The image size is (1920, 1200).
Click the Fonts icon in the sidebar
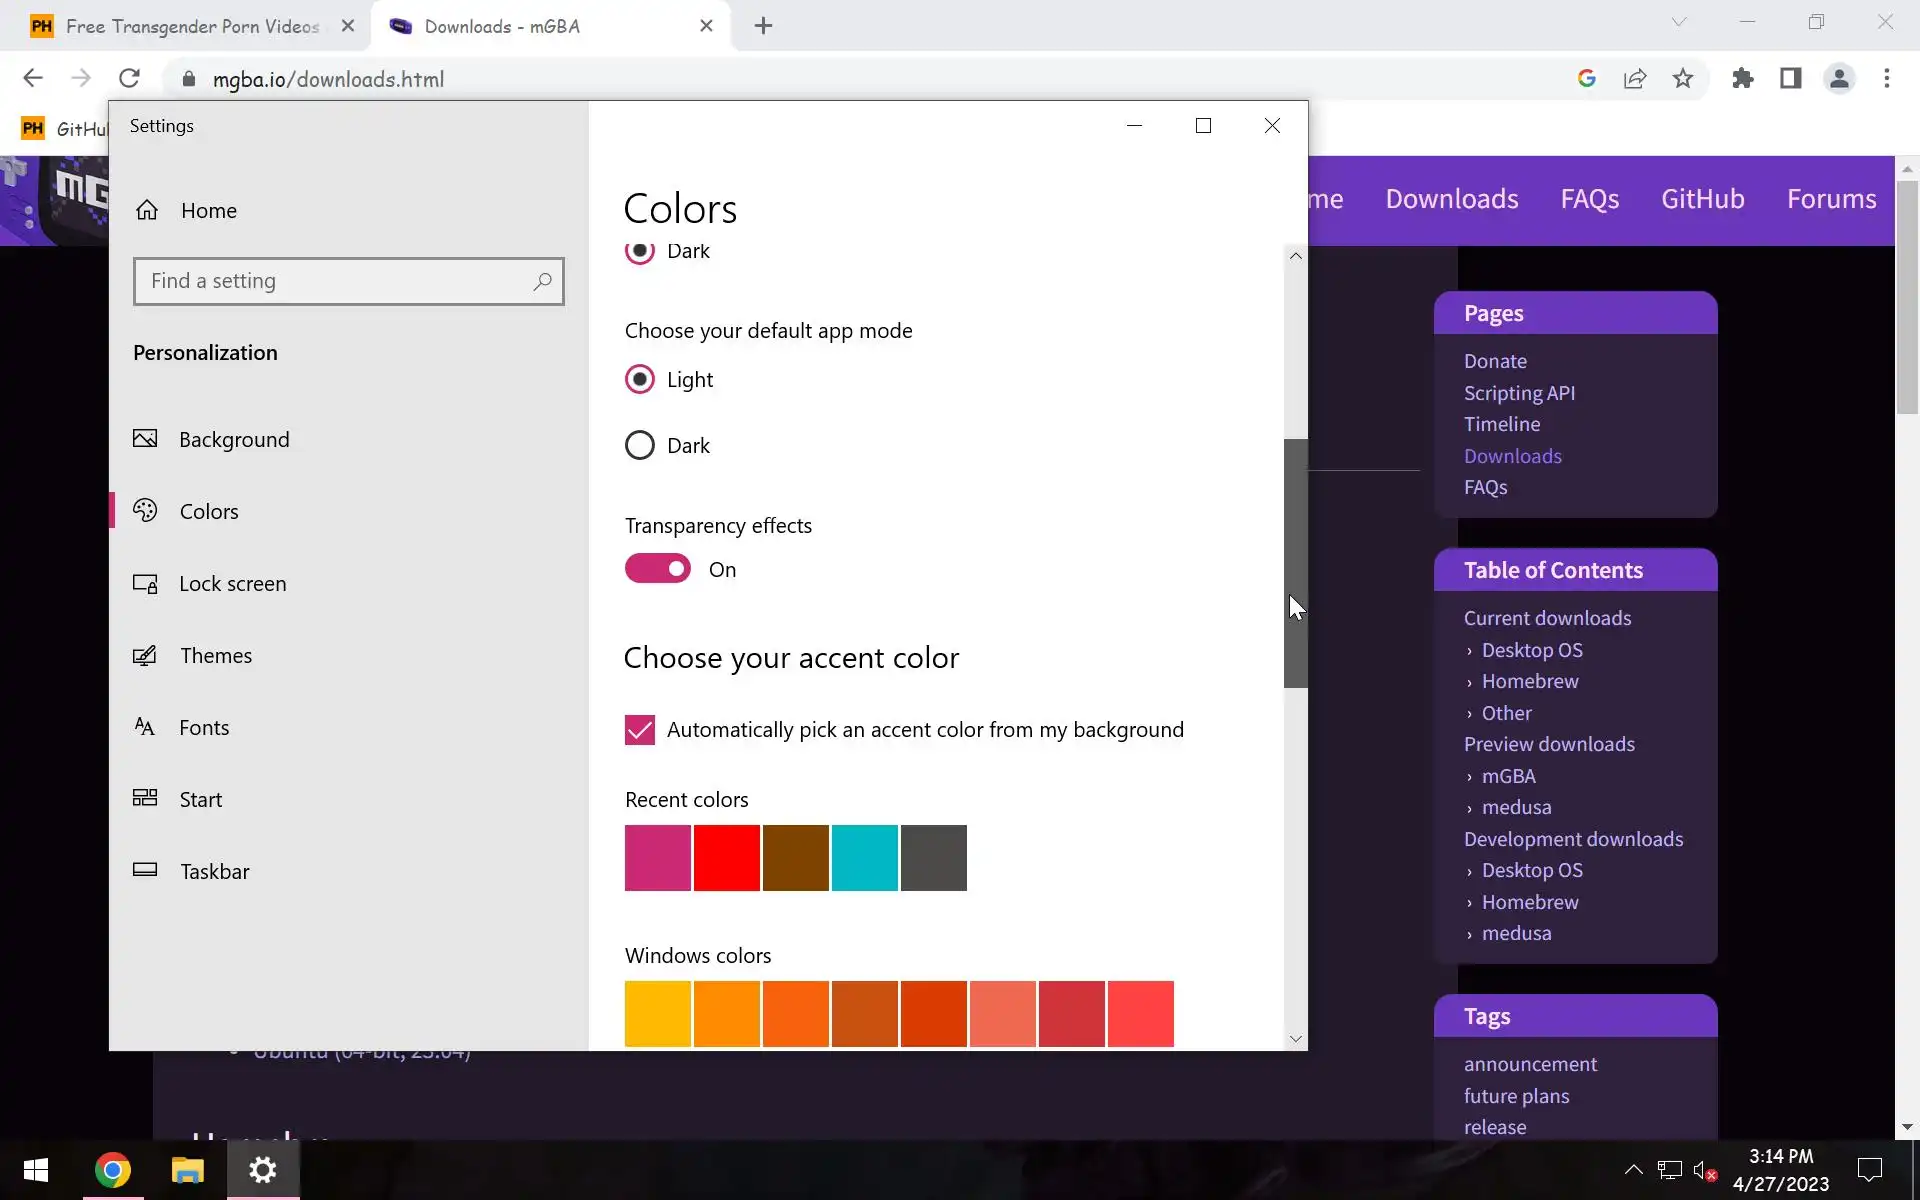pos(145,727)
